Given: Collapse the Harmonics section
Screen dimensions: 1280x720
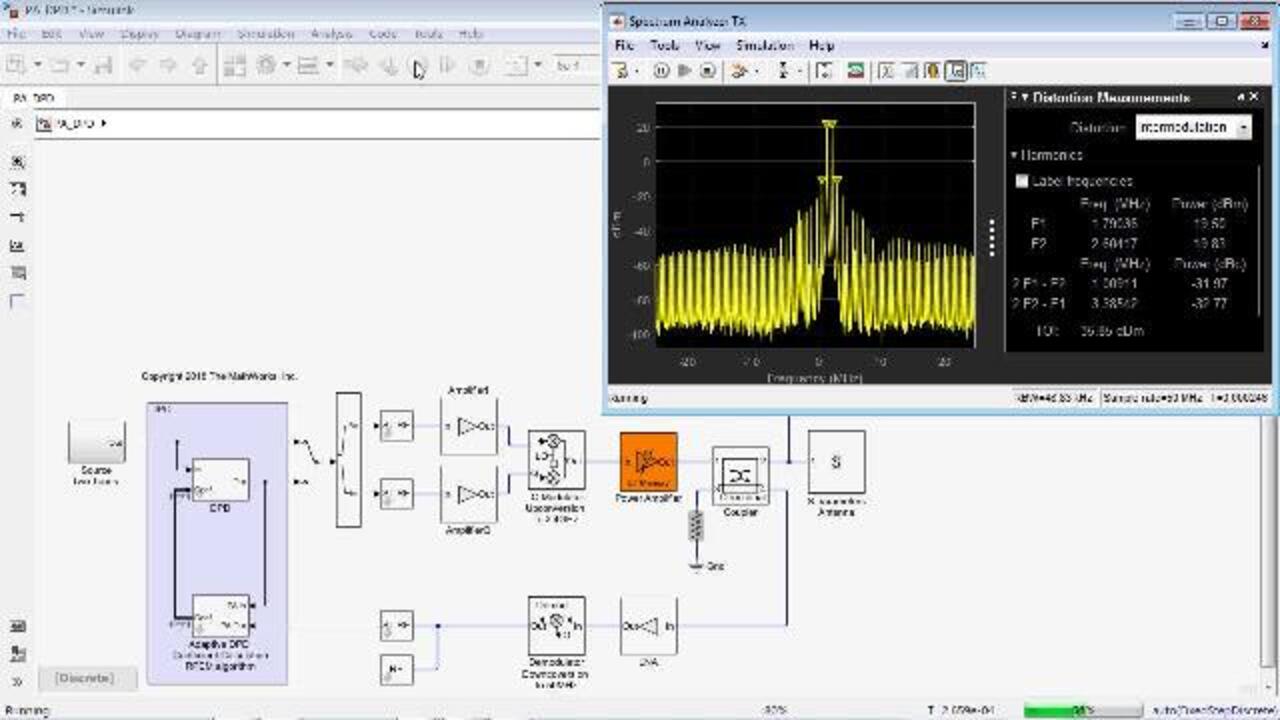Looking at the screenshot, I should 1014,155.
